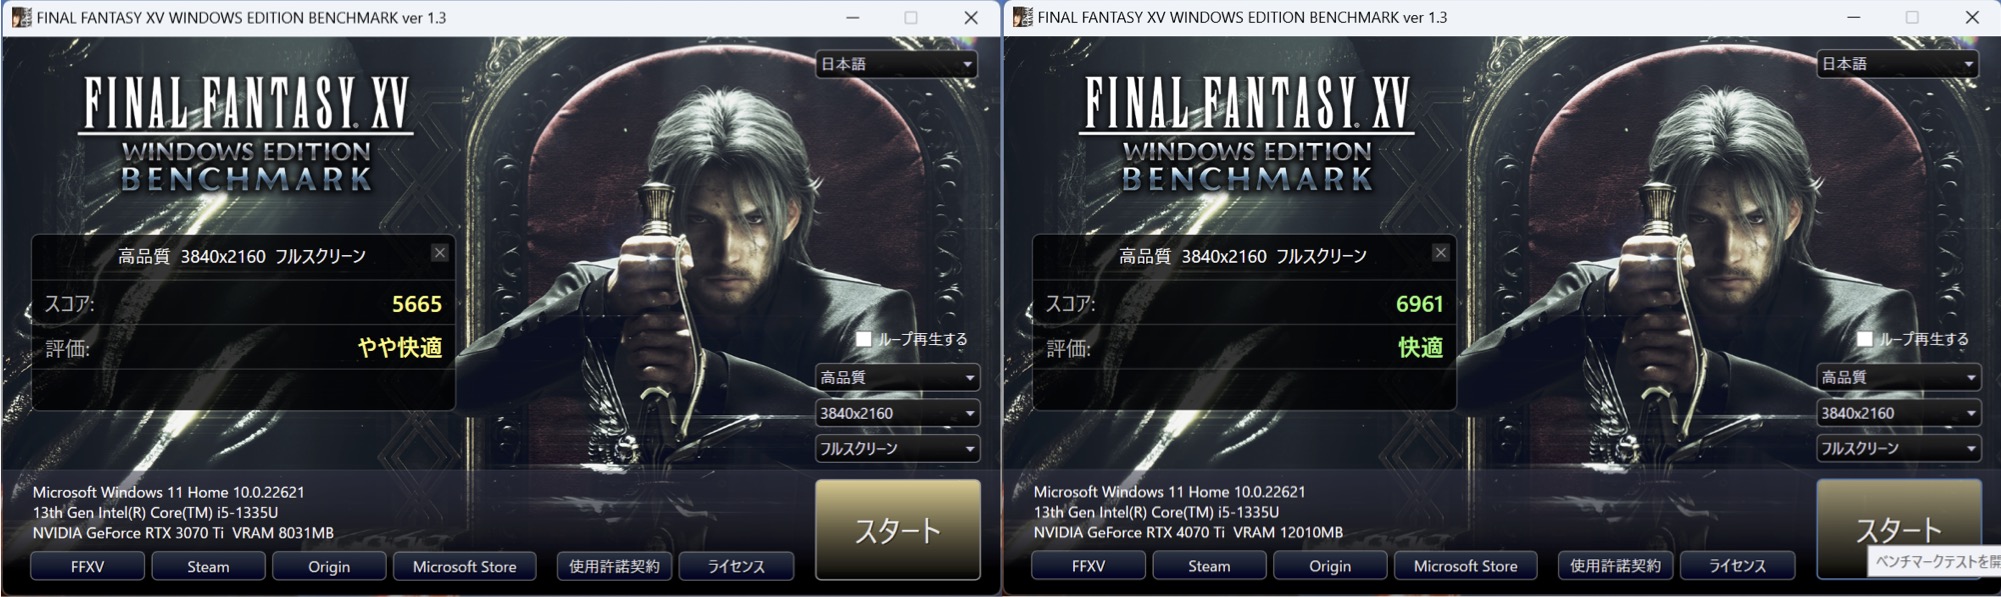Open the Steam link in right window

[1209, 566]
